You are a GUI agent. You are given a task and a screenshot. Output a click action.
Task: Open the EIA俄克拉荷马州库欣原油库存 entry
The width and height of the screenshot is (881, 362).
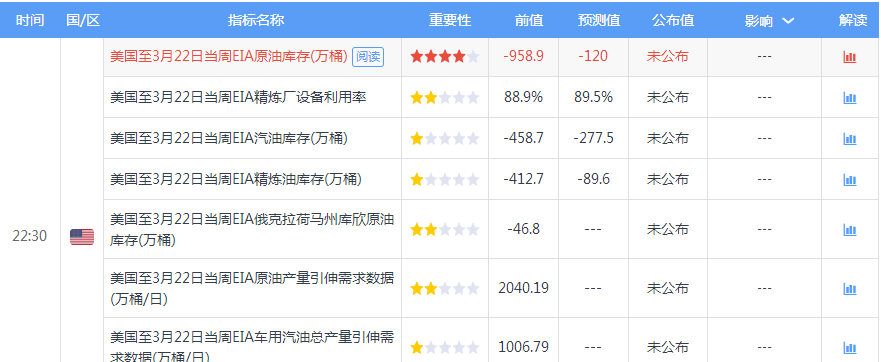point(252,229)
